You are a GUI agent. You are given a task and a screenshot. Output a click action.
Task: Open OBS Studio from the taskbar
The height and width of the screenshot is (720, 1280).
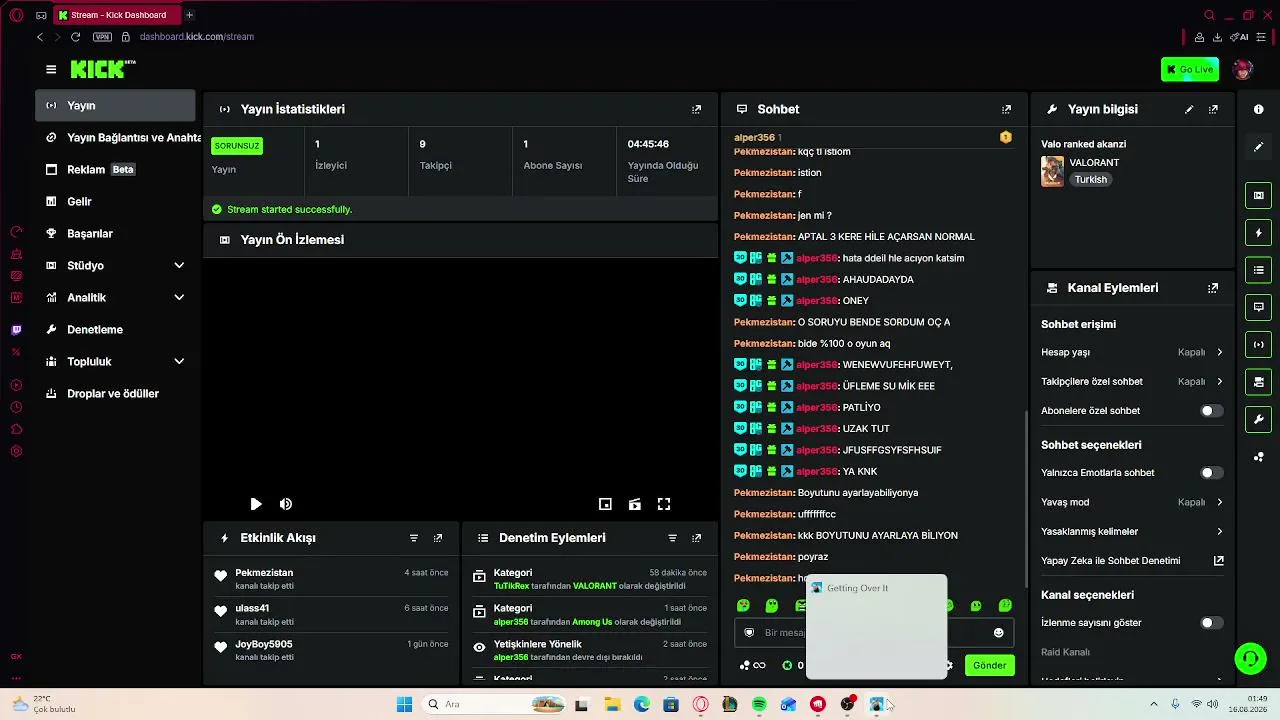click(847, 705)
